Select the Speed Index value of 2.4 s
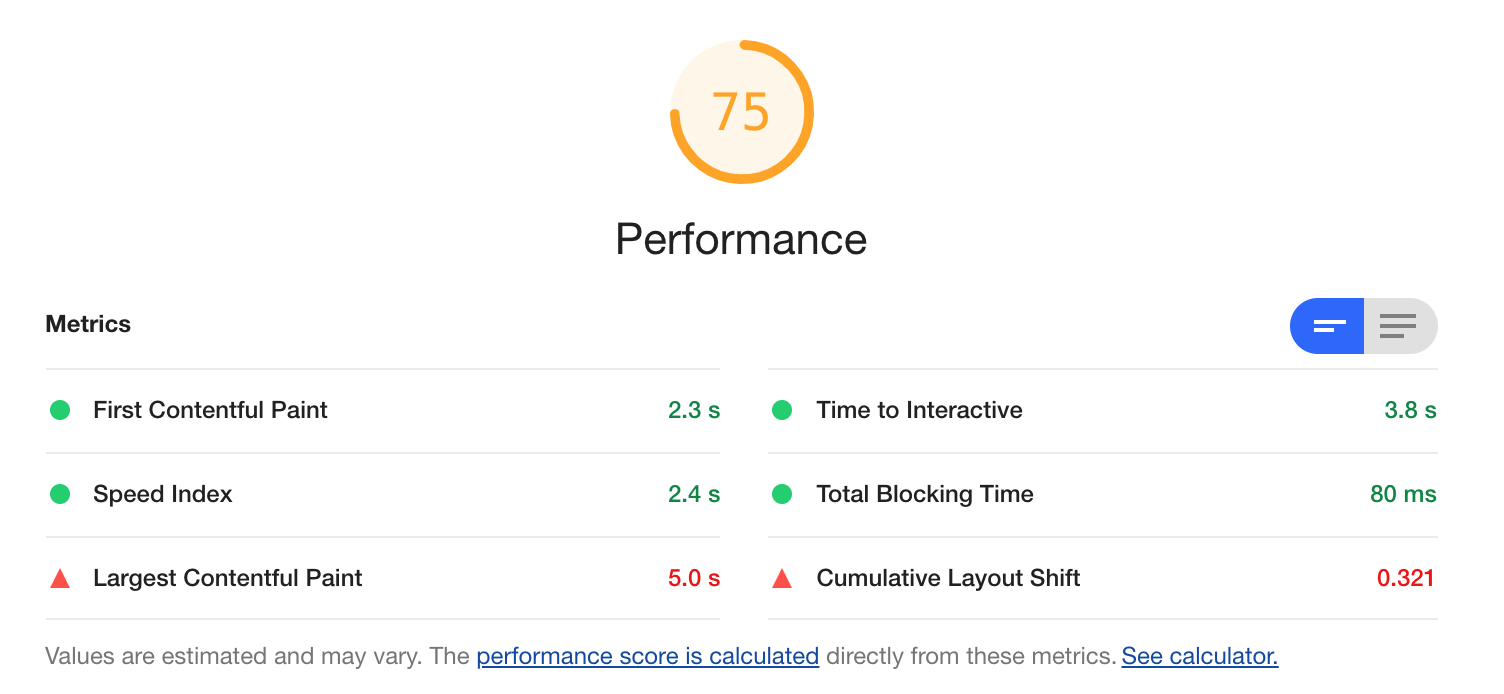The width and height of the screenshot is (1504, 694). coord(694,494)
